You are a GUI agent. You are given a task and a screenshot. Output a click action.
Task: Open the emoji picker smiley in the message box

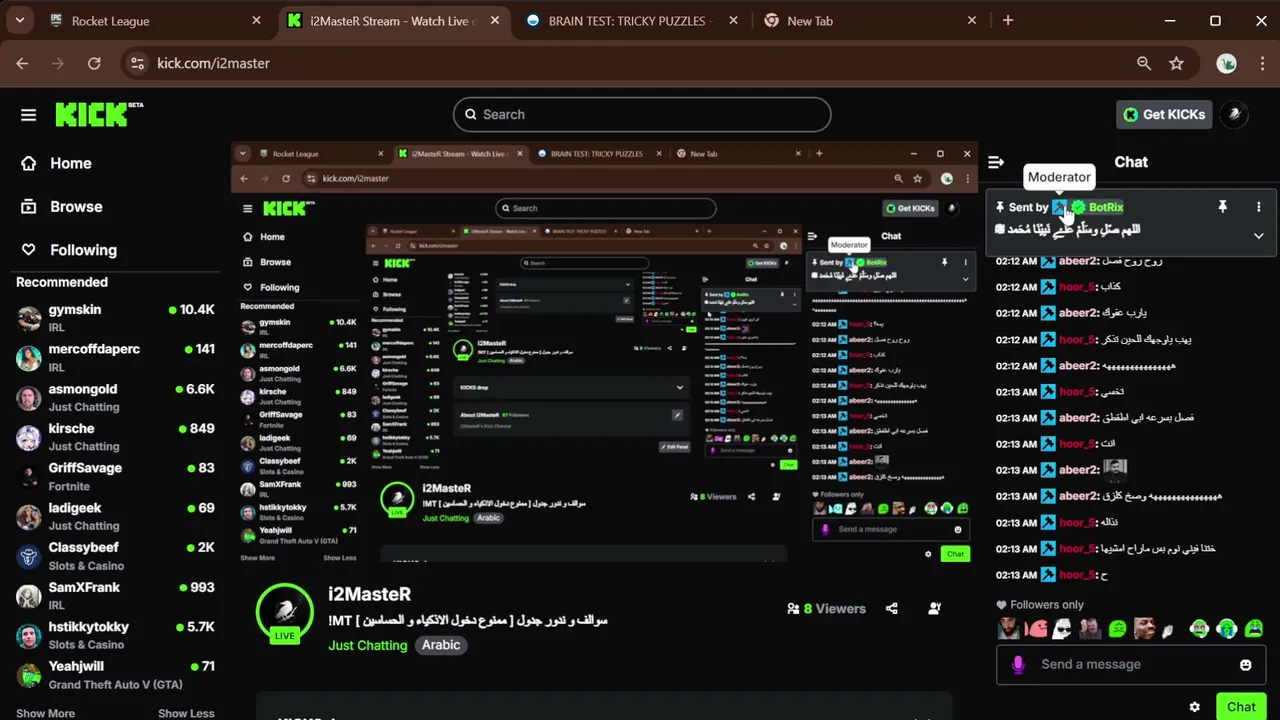(x=1245, y=665)
